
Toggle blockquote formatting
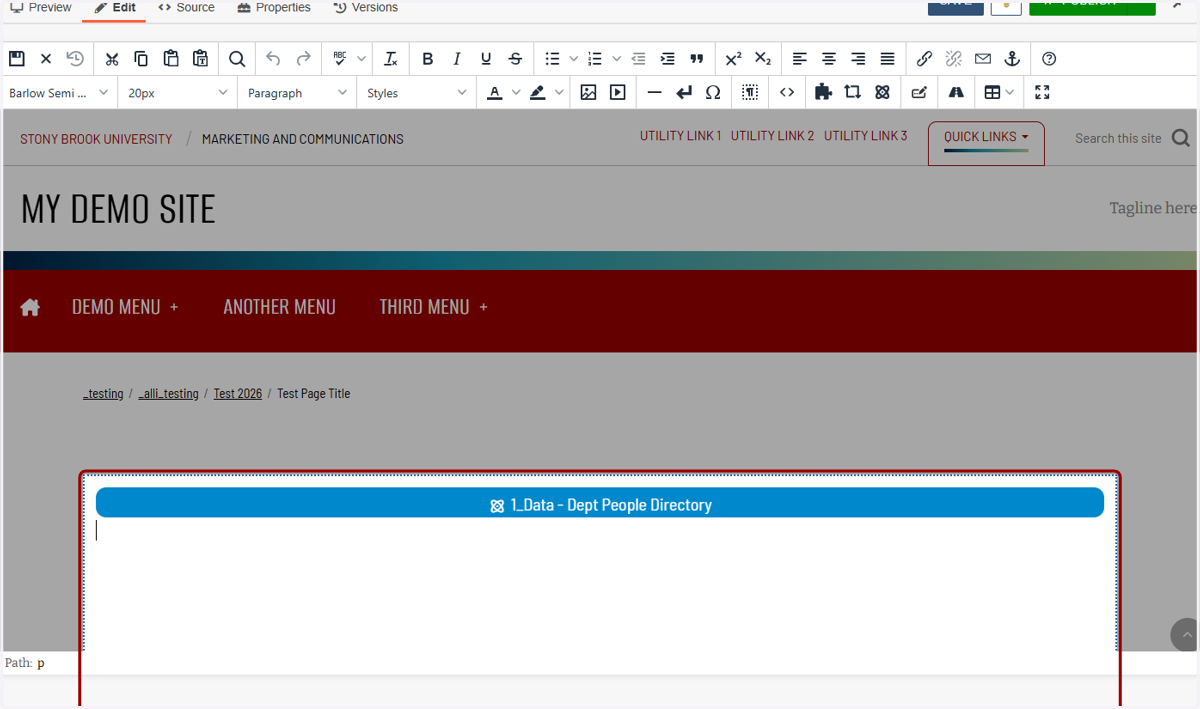[697, 59]
